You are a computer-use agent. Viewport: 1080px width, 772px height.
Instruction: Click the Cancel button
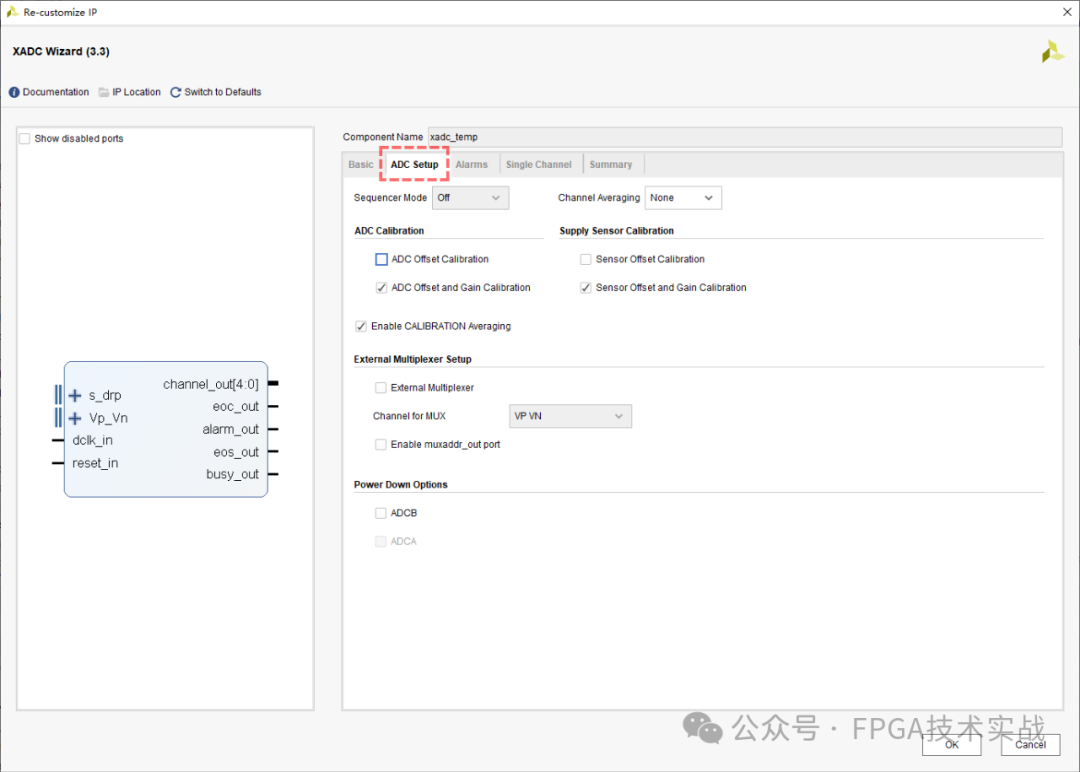(x=1030, y=744)
